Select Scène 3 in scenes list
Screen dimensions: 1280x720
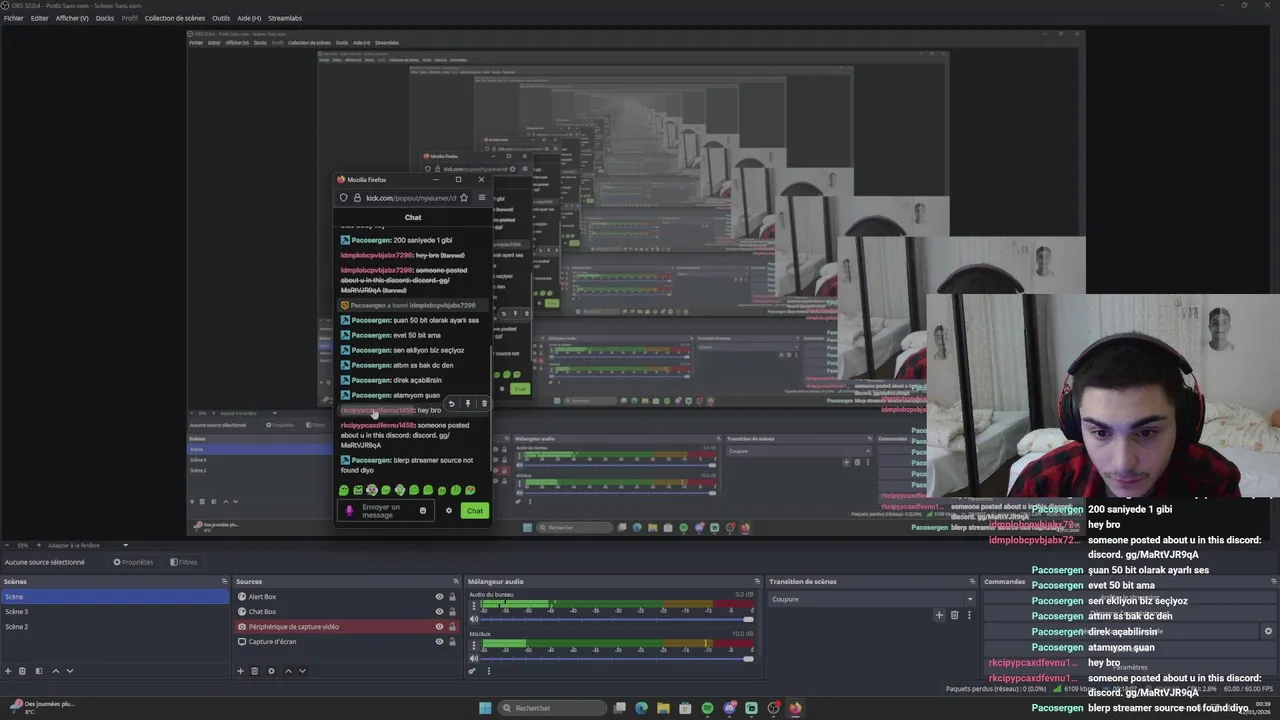tap(115, 612)
